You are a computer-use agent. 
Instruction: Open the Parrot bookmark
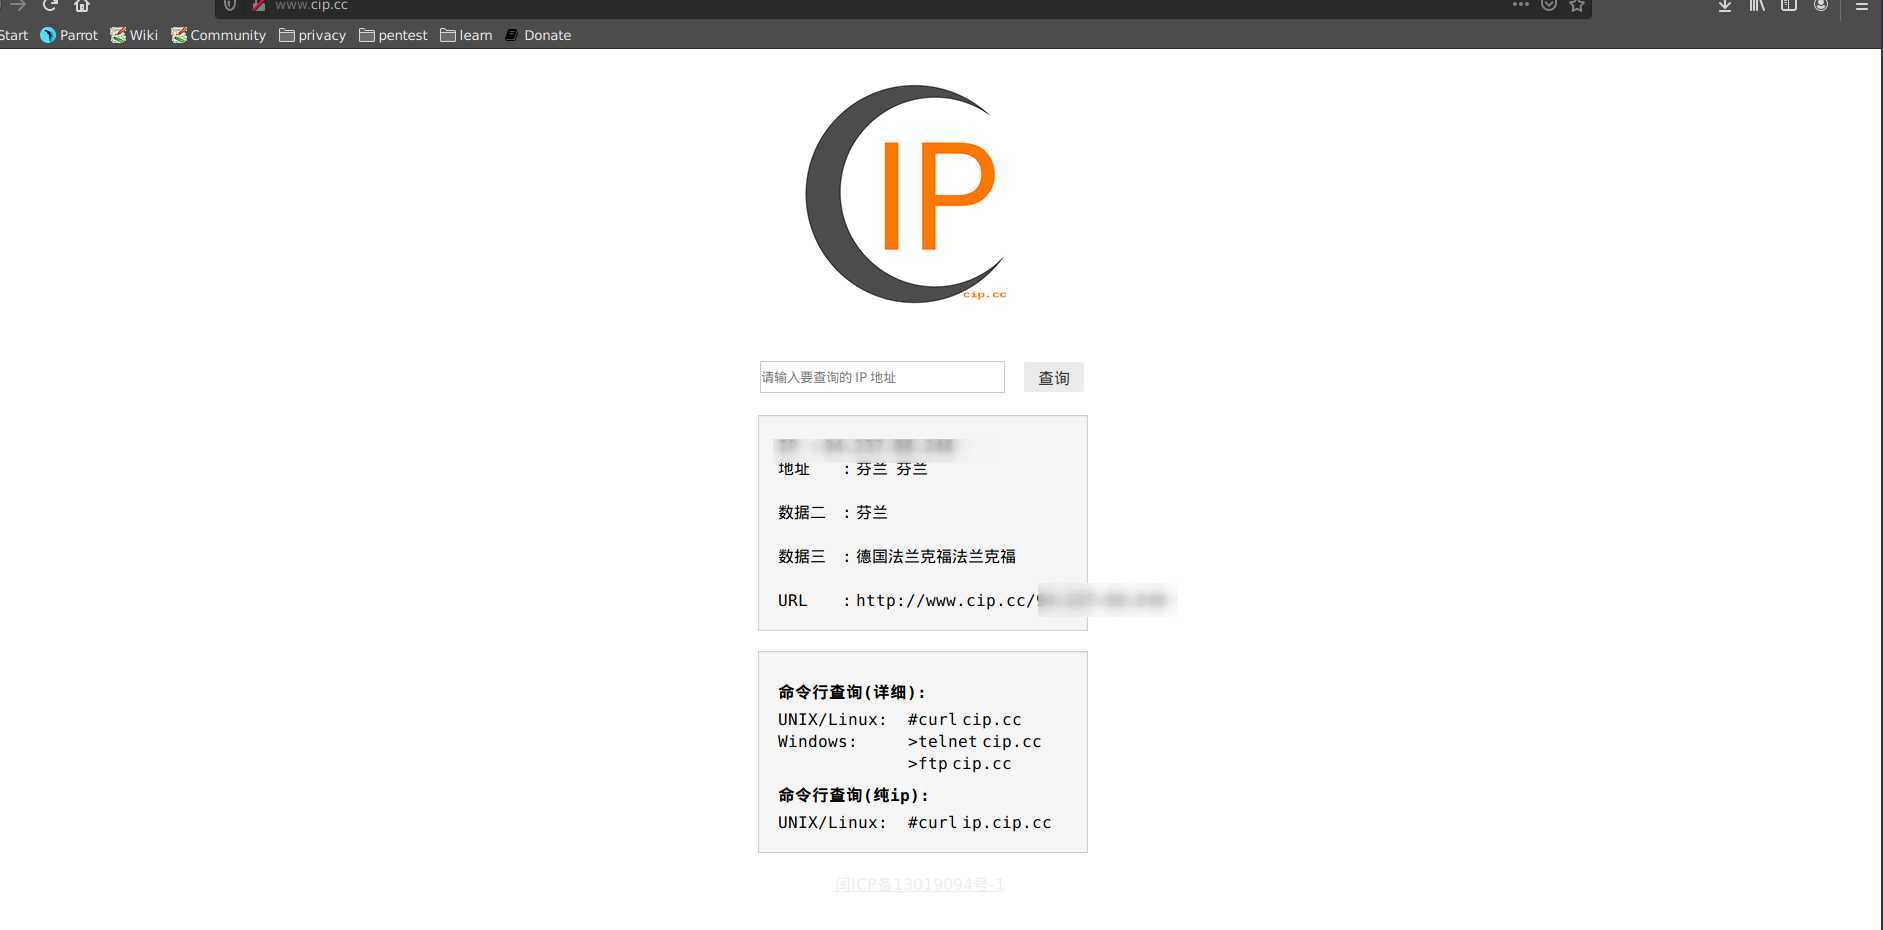69,35
